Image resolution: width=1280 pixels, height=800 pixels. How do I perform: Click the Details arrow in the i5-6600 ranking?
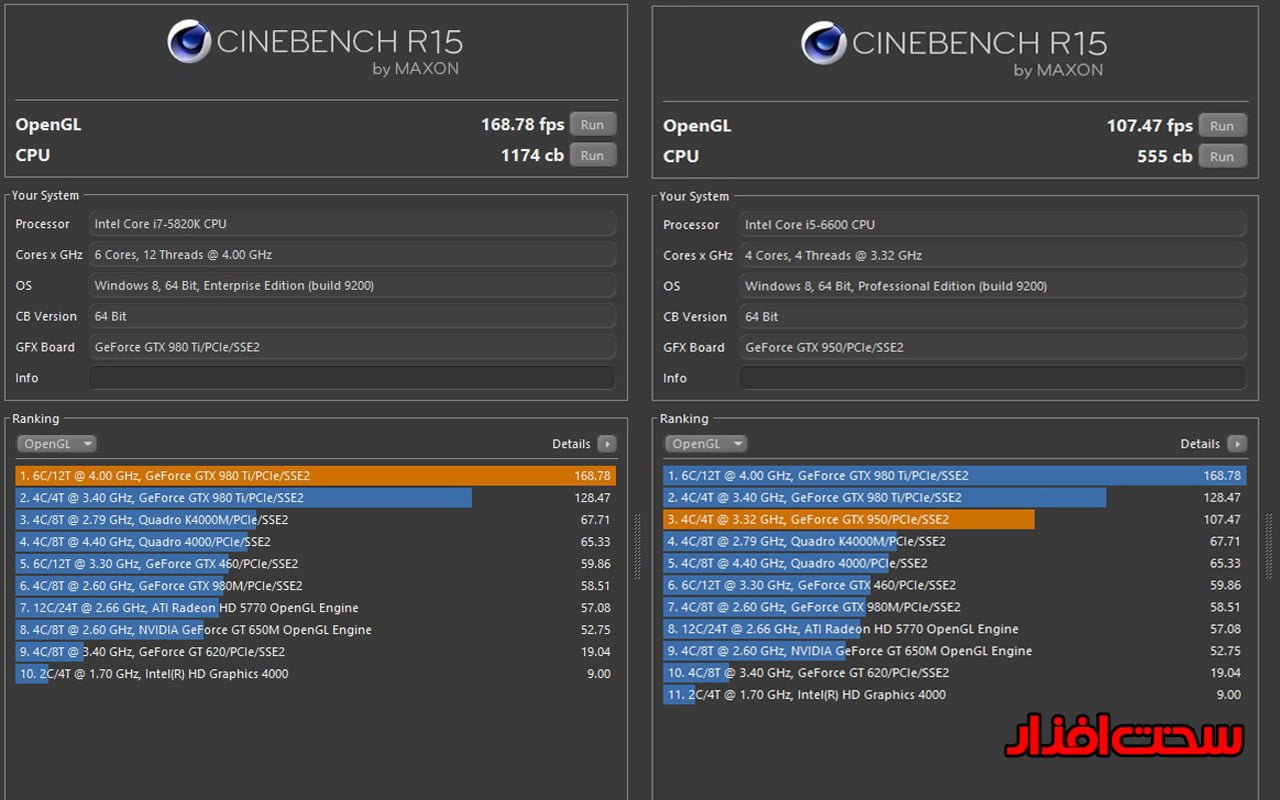[x=1237, y=444]
